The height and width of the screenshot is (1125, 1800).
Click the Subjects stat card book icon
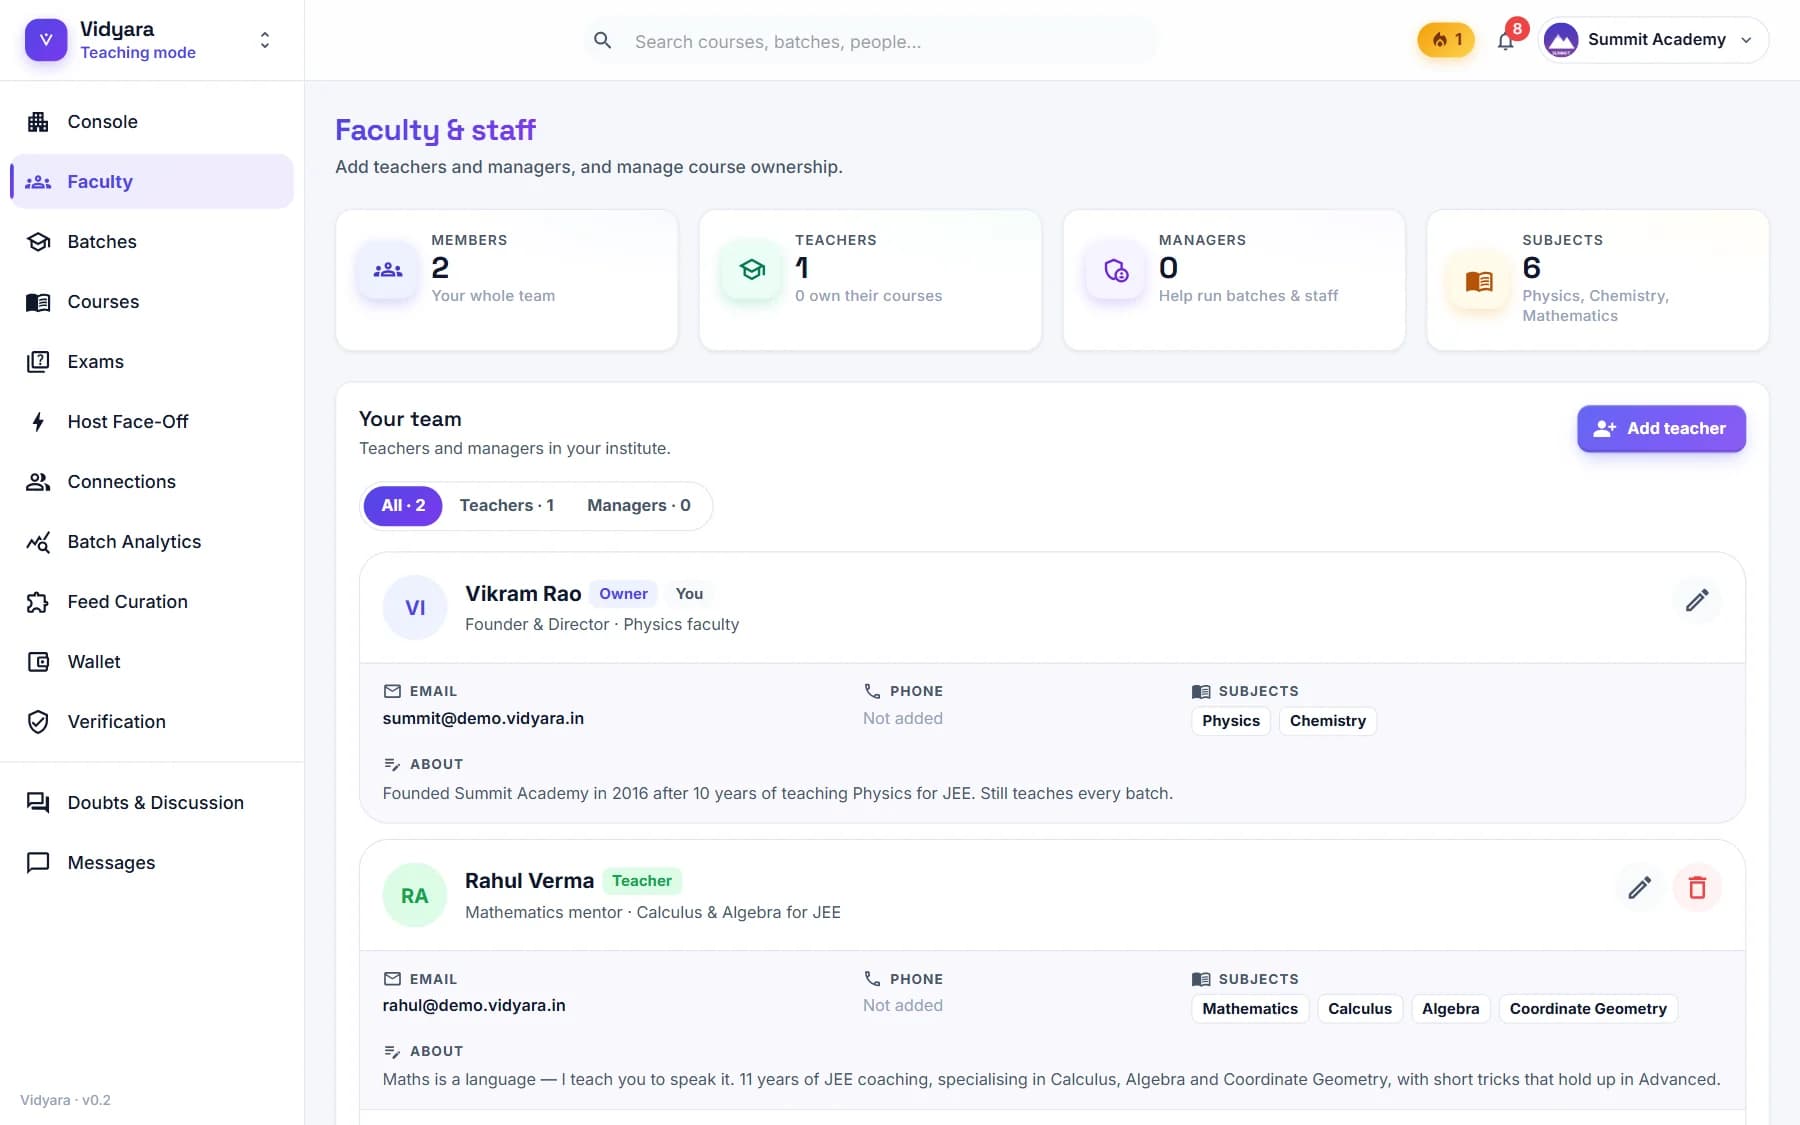click(1479, 281)
